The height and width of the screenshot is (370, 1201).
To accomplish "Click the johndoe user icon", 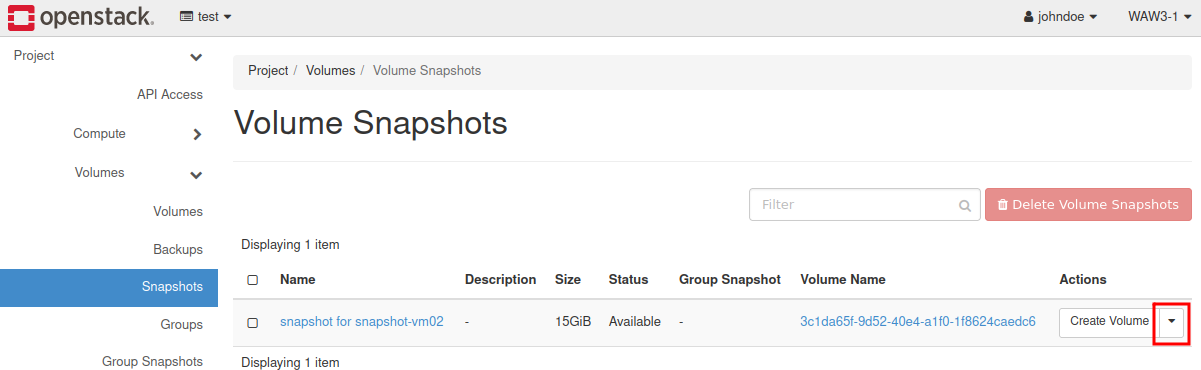I will coord(1029,17).
